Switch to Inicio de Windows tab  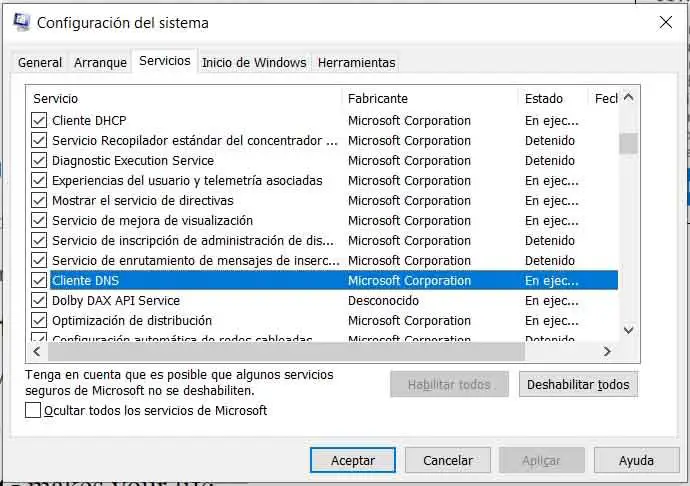click(x=254, y=62)
